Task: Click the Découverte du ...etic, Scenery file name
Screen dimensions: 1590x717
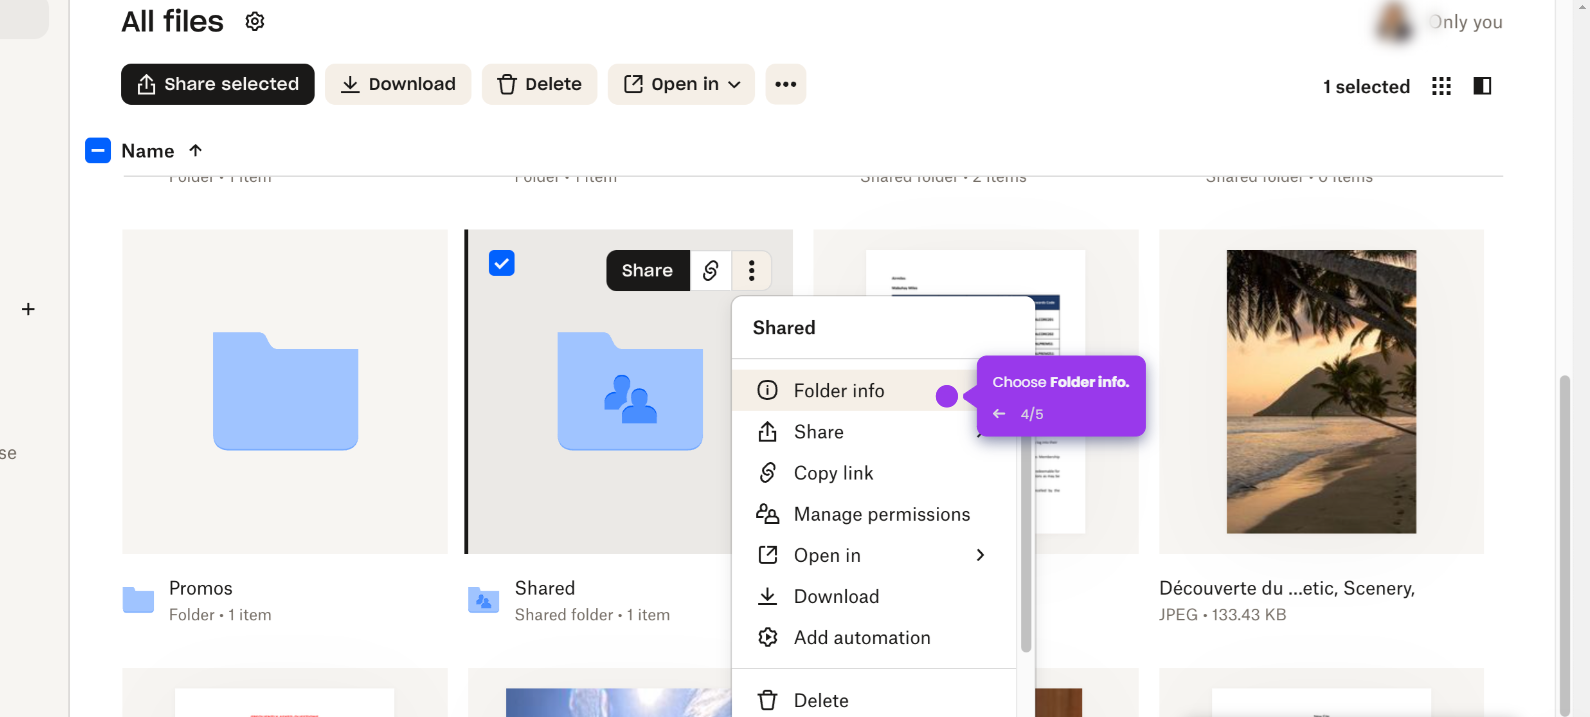Action: point(1287,588)
